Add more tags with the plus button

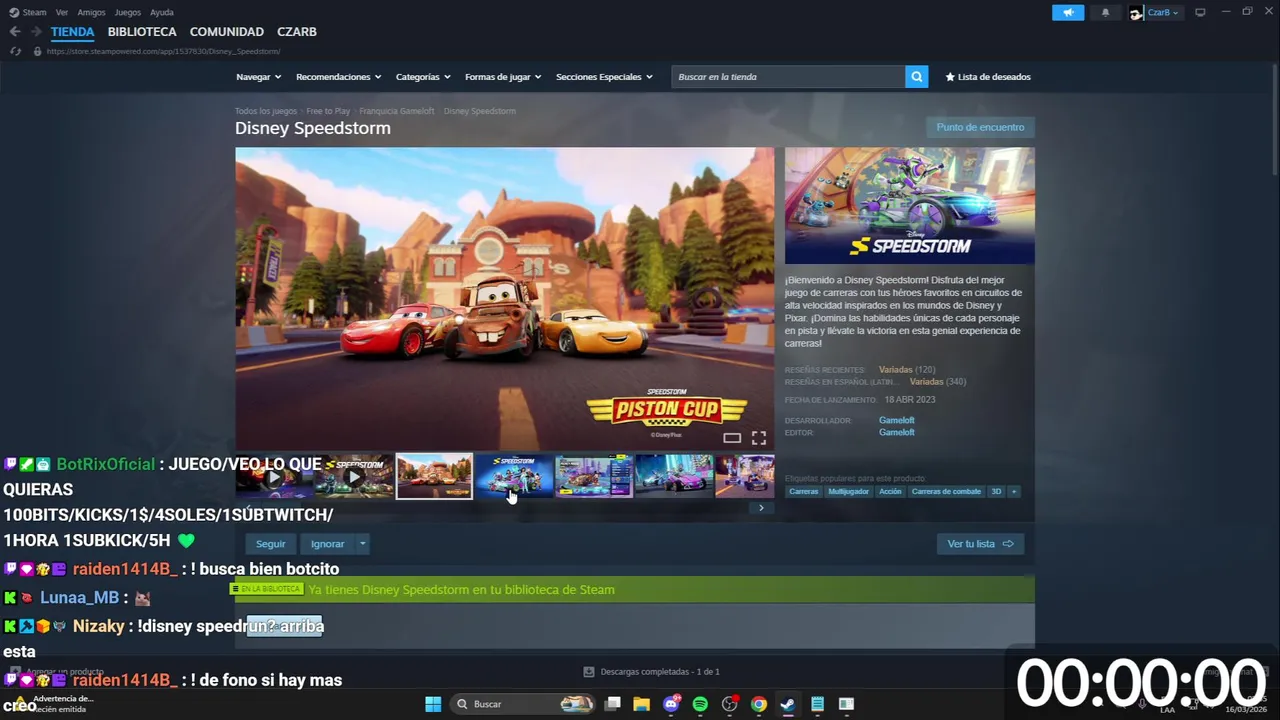point(1013,492)
